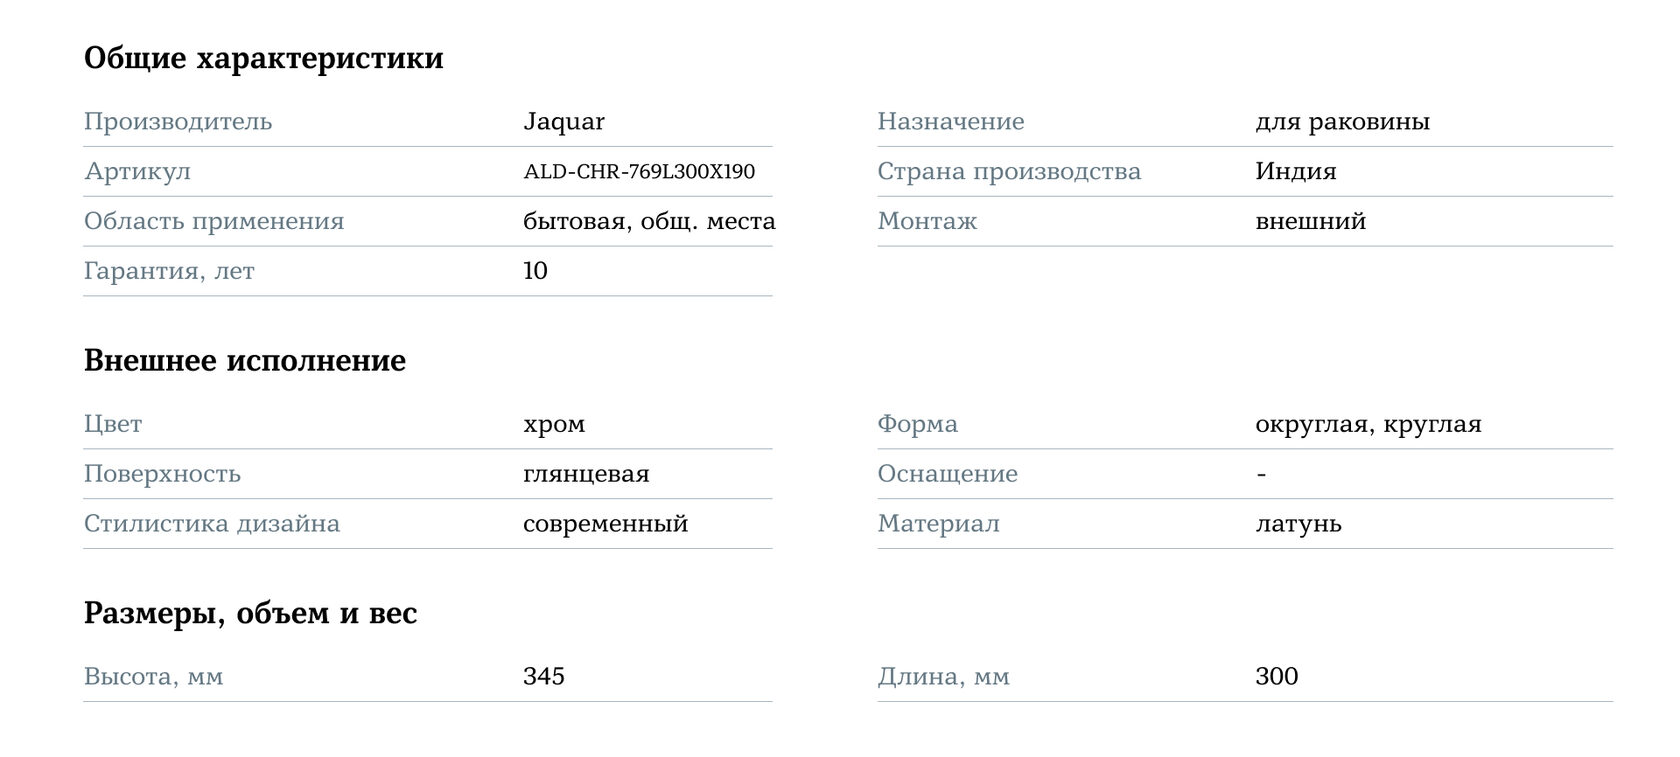Viewport: 1680px width, 757px height.
Task: Select the article number ALD-CHR-769L300X190
Action: 639,172
